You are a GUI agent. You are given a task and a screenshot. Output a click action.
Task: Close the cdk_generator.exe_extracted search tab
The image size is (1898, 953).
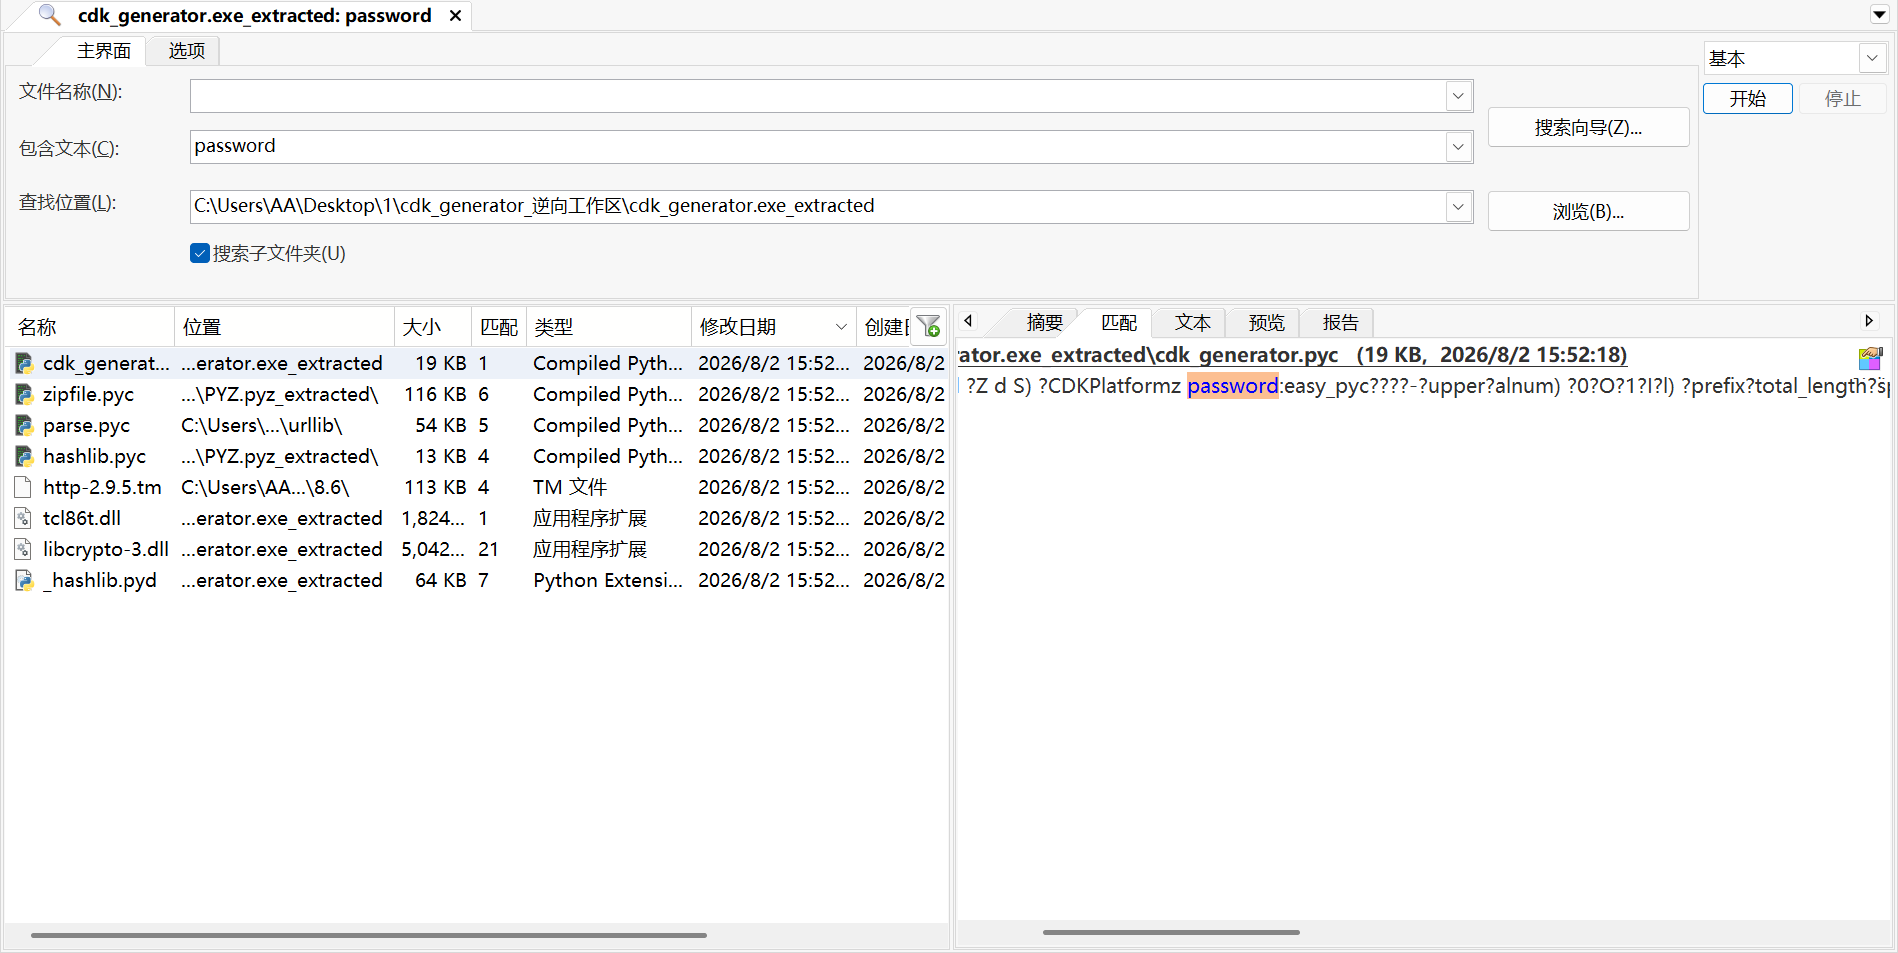click(455, 16)
